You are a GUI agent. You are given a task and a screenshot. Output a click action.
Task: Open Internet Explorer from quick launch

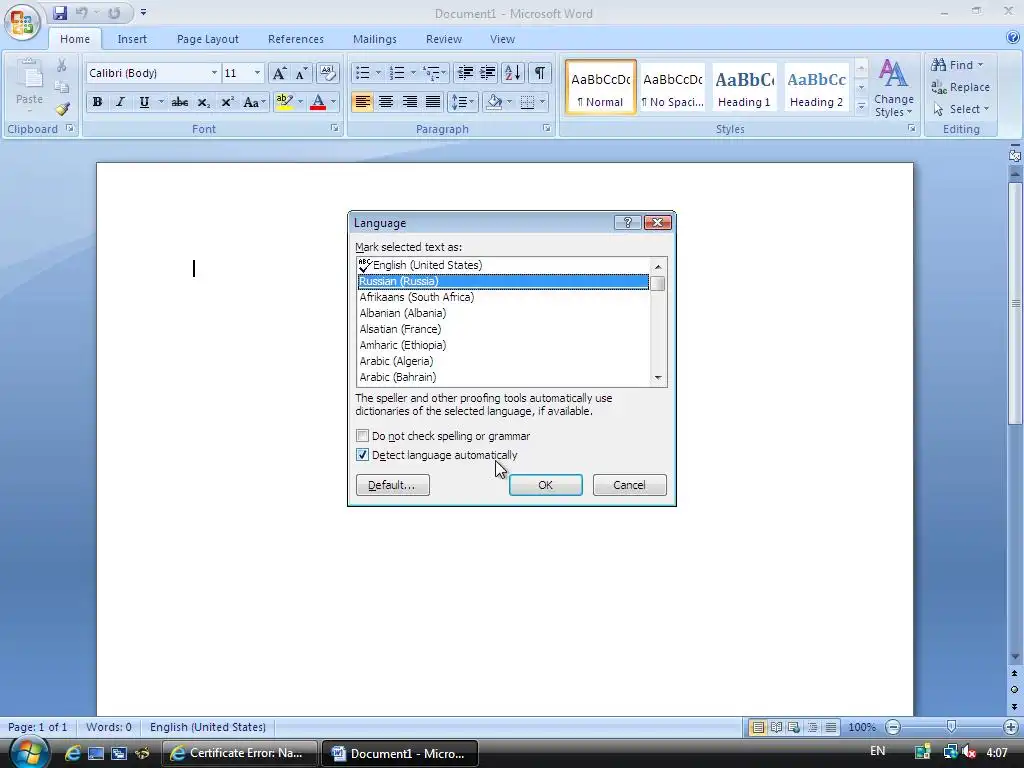[x=72, y=753]
